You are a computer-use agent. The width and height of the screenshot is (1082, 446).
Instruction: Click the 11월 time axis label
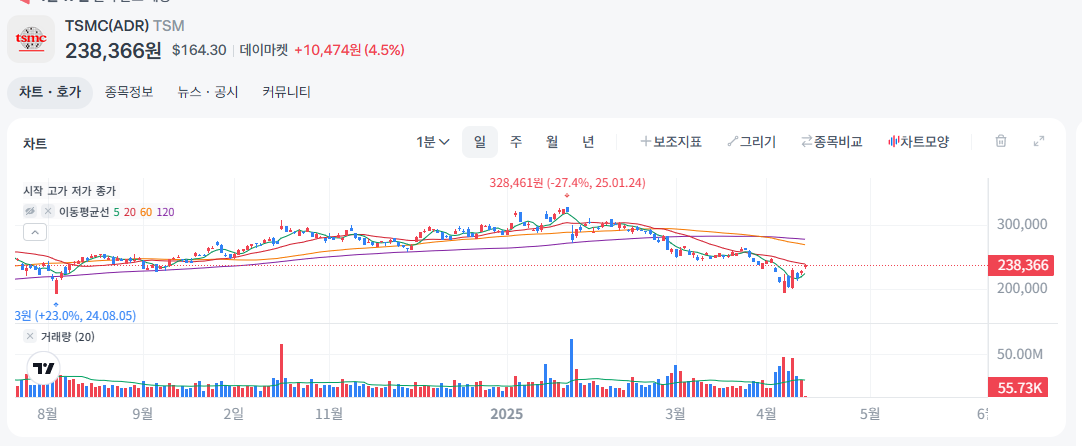pos(329,414)
